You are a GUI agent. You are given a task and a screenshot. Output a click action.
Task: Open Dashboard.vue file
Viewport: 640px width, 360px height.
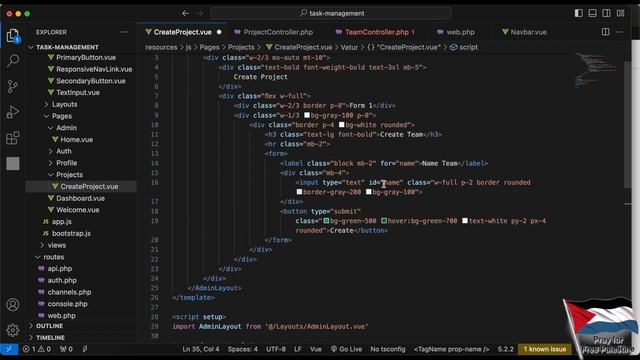tap(81, 198)
